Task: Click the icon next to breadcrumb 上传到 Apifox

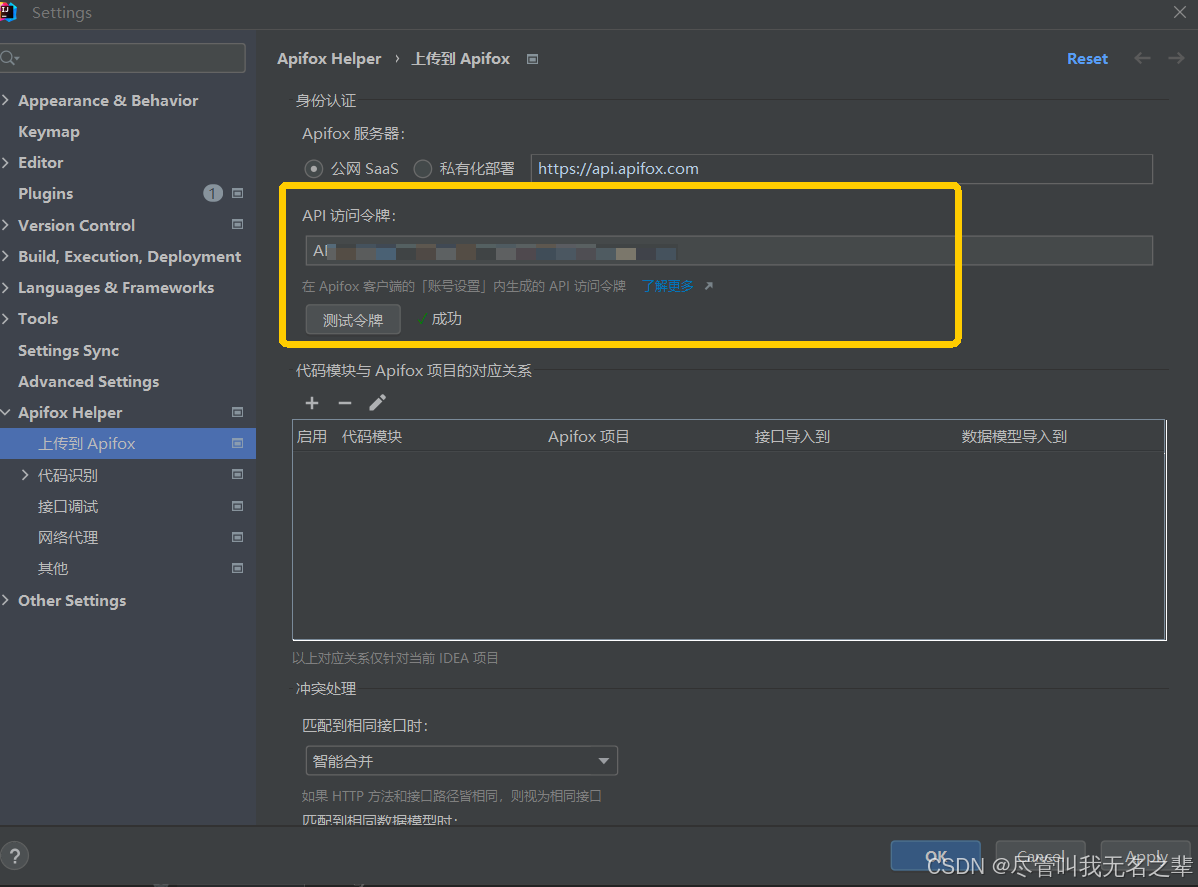Action: tap(533, 59)
